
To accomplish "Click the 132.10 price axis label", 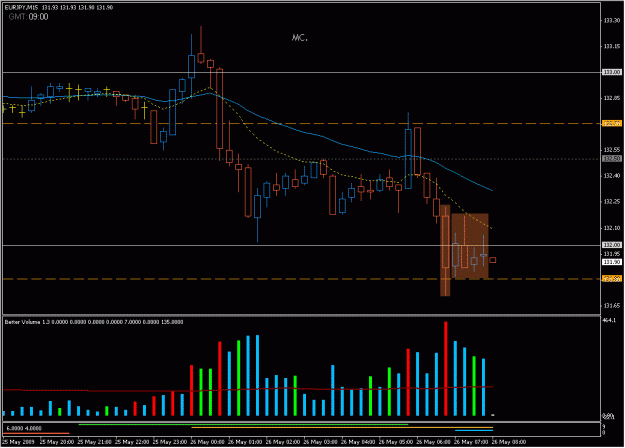I will 612,228.
